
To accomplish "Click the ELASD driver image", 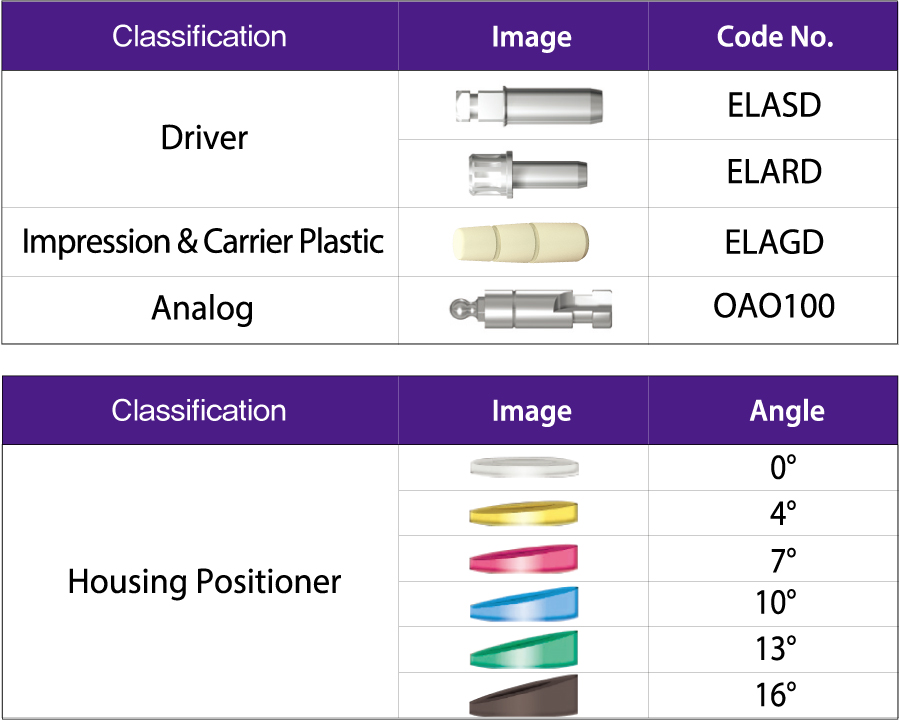I will point(526,105).
